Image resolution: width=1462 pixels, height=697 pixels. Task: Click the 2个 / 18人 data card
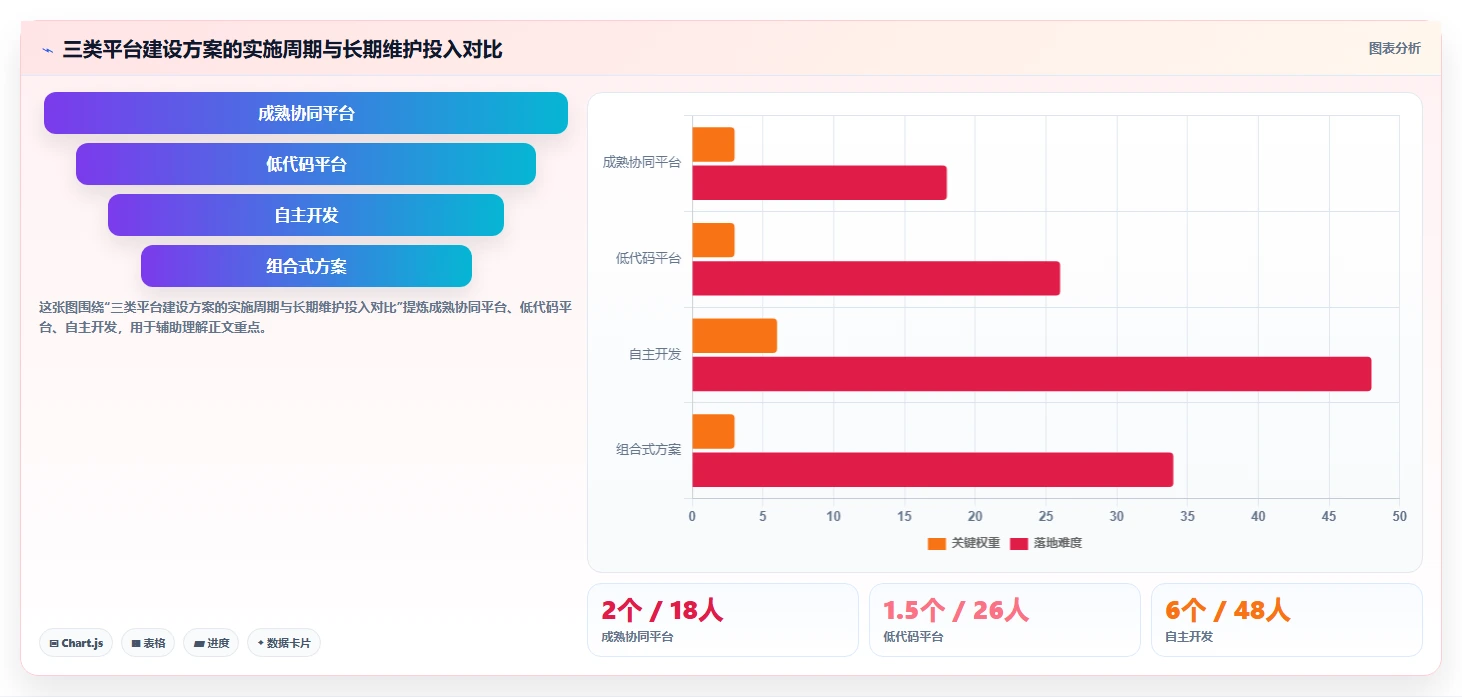pos(722,620)
